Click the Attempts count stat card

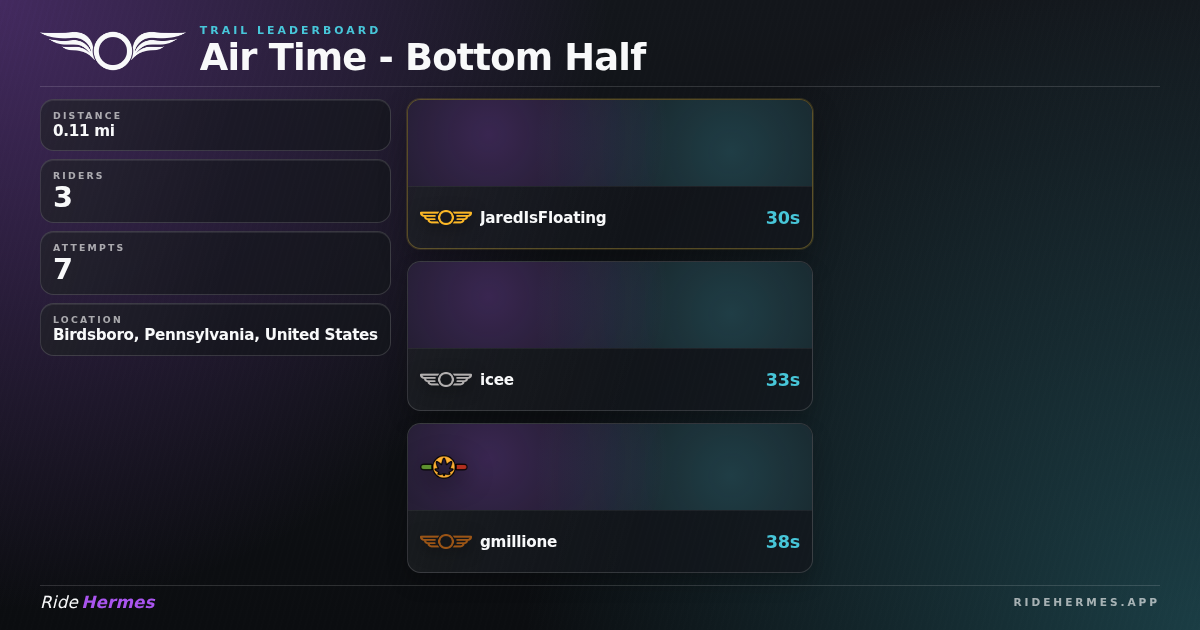click(x=215, y=263)
